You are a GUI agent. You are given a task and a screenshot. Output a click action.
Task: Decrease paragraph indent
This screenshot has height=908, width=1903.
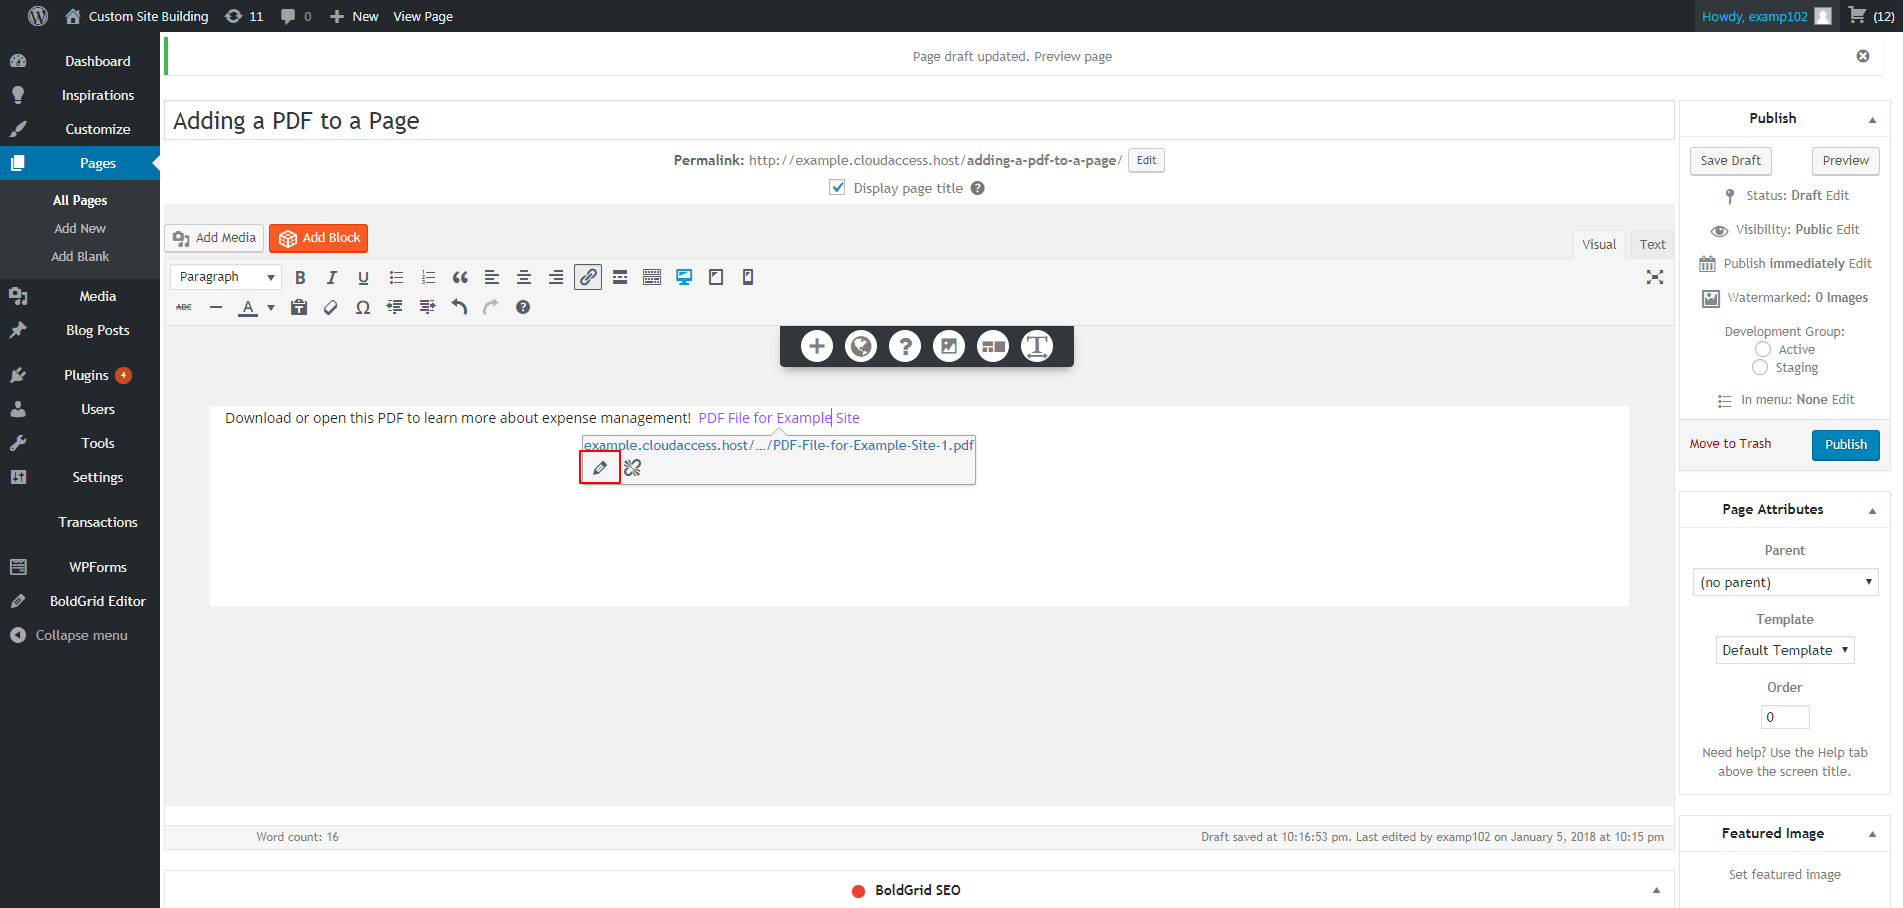click(x=395, y=307)
